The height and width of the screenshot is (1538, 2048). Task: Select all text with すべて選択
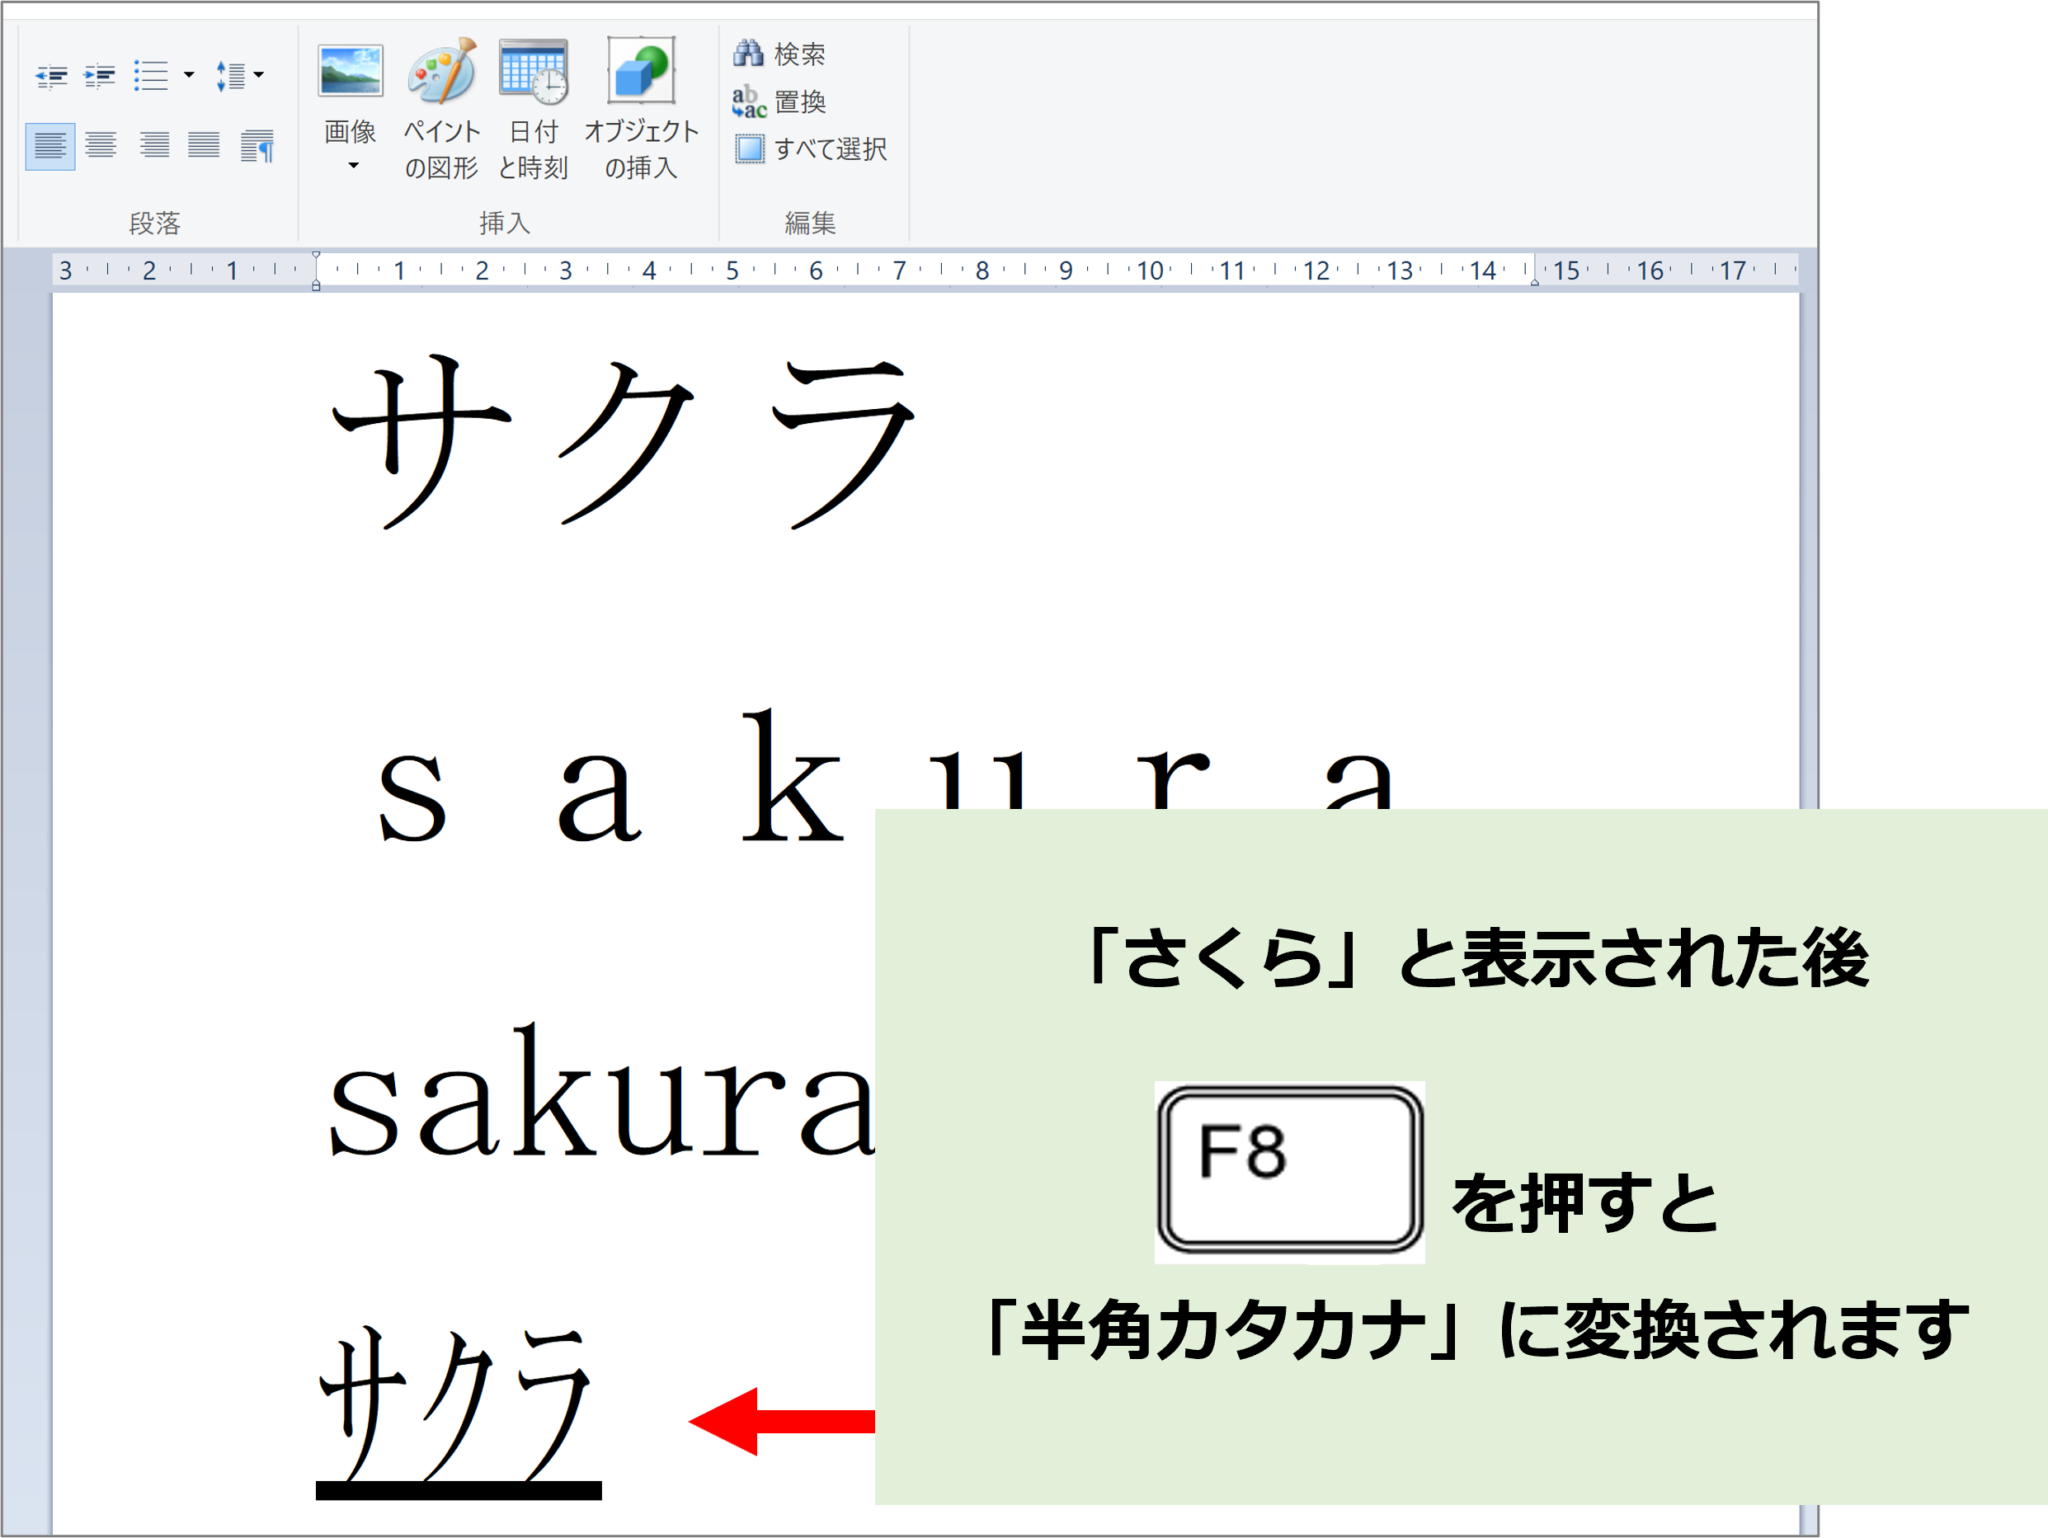click(750, 150)
